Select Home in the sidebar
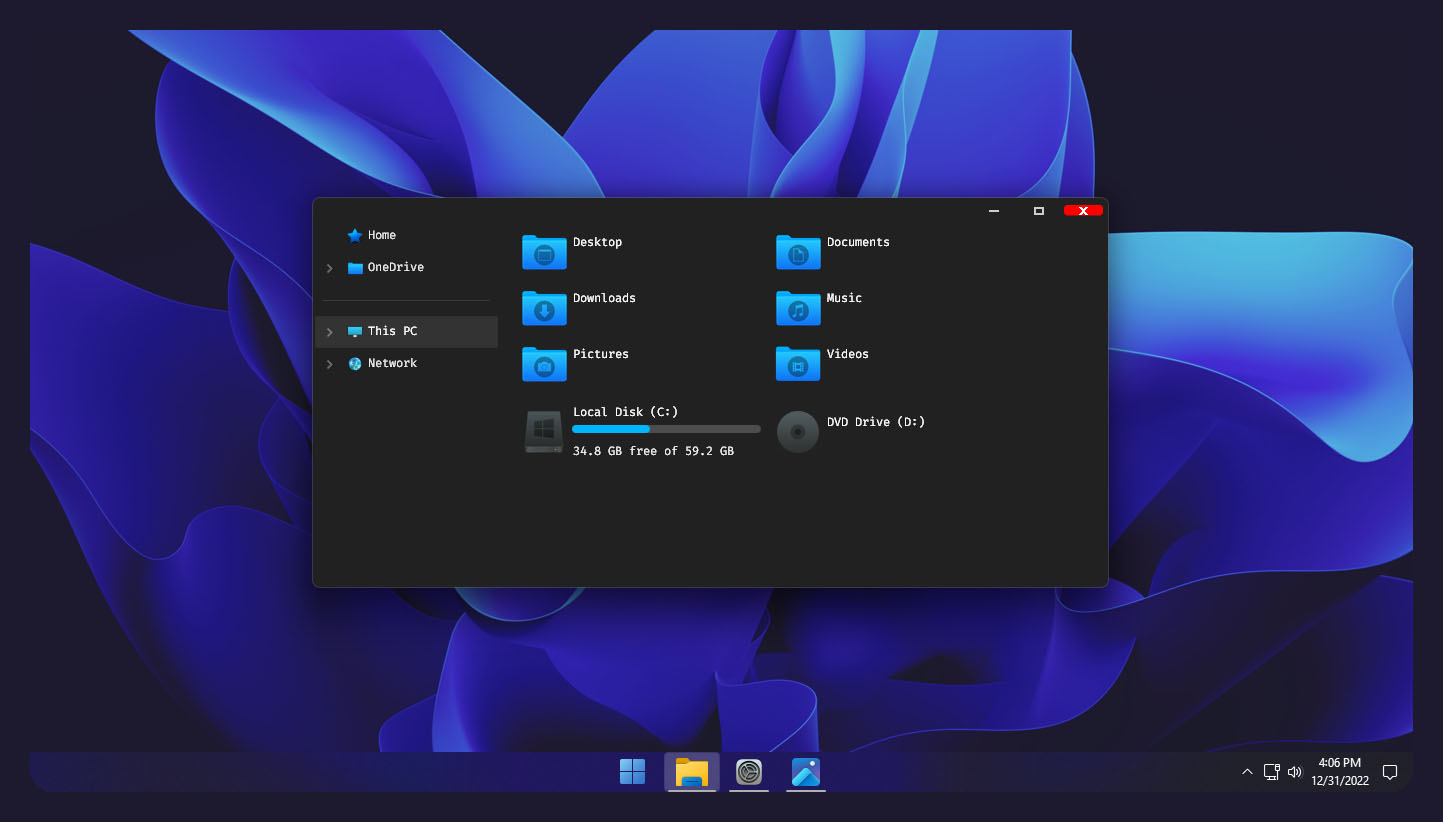 click(x=381, y=235)
